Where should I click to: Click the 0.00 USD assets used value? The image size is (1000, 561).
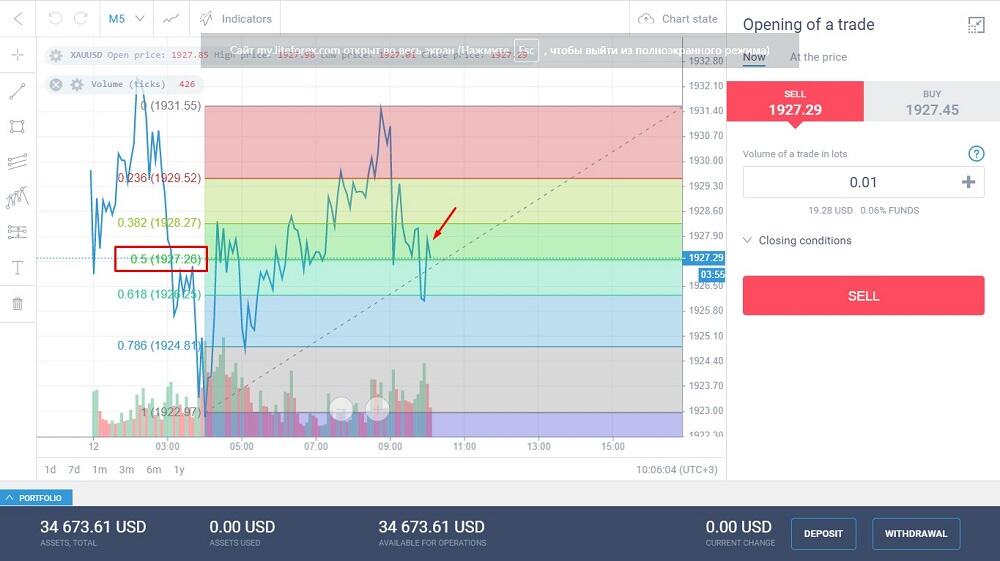(x=242, y=527)
